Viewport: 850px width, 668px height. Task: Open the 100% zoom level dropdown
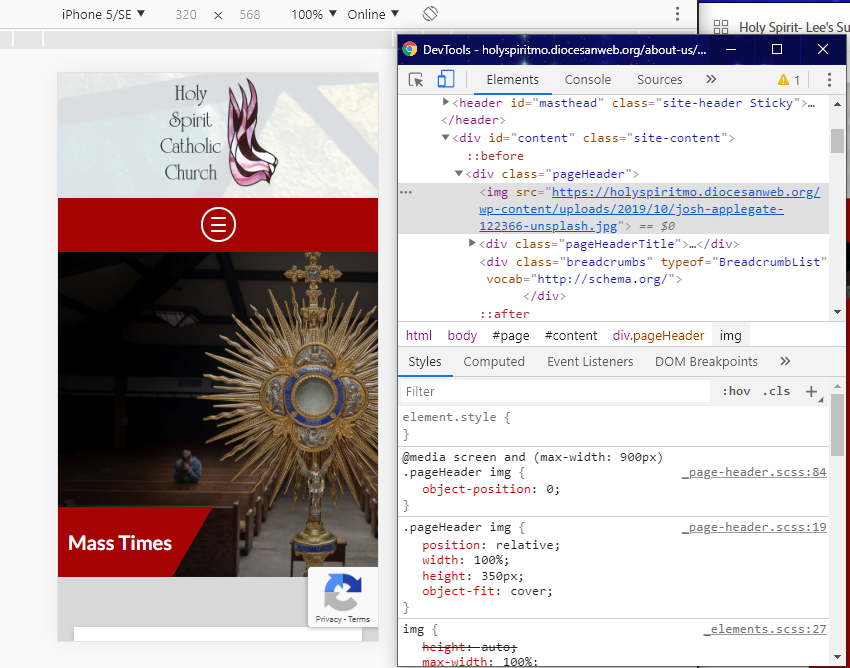pyautogui.click(x=314, y=14)
